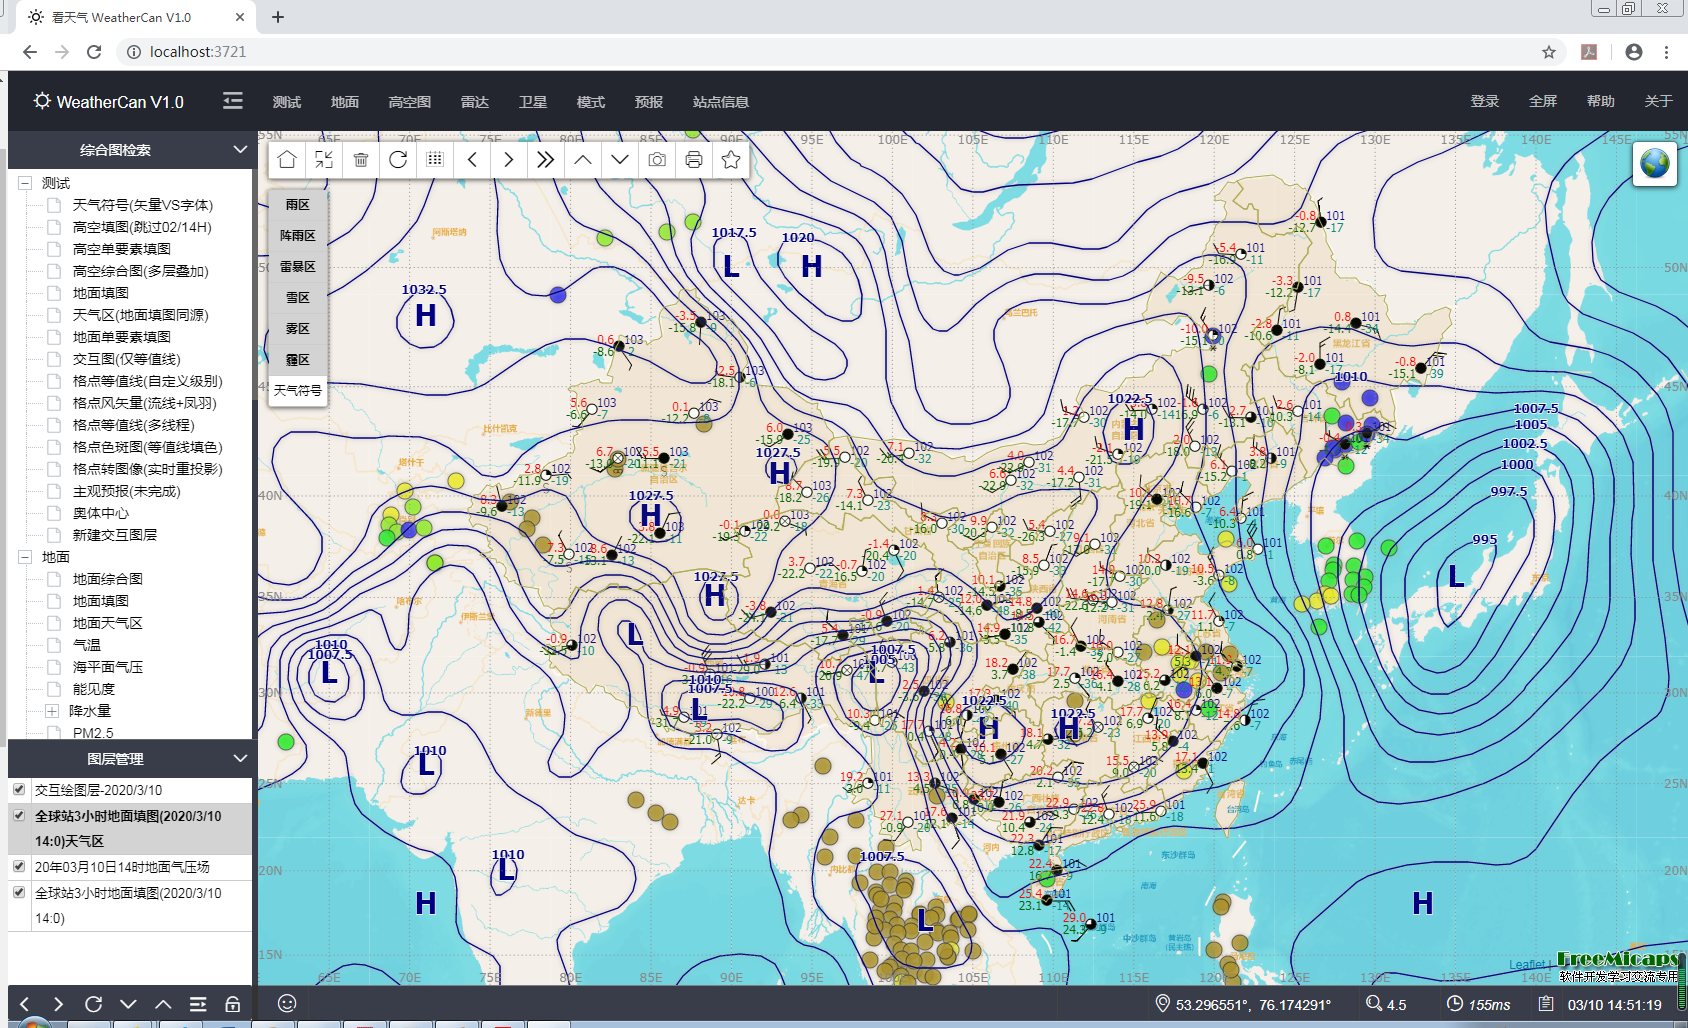The image size is (1688, 1028).
Task: Take a map screenshot with the camera icon
Action: tap(656, 159)
